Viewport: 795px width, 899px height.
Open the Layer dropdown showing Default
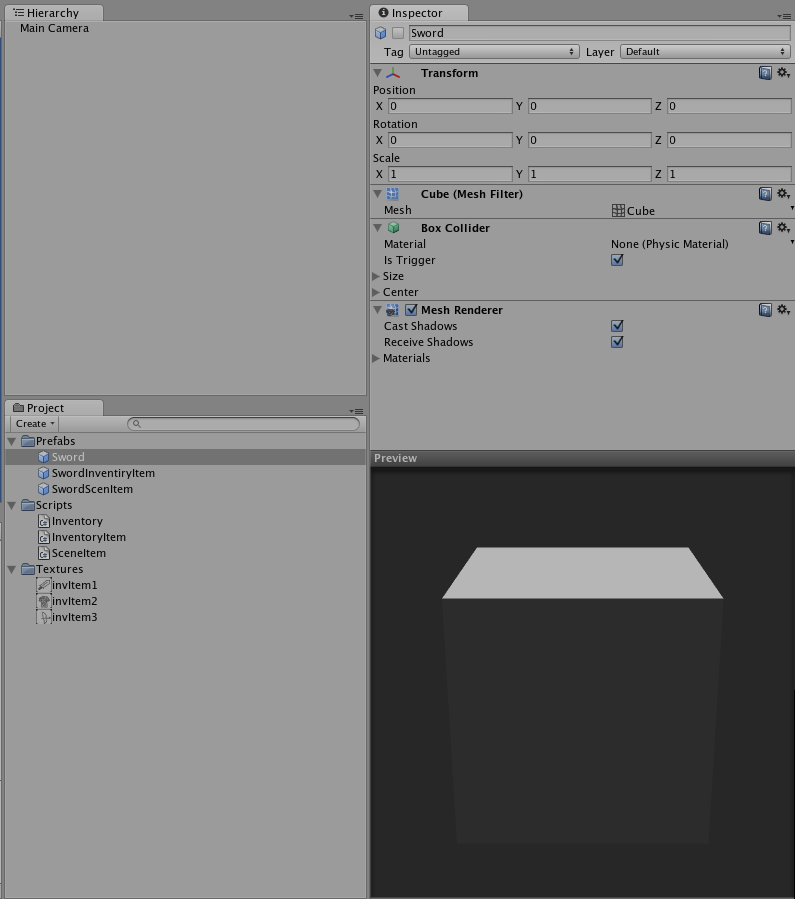(x=705, y=51)
